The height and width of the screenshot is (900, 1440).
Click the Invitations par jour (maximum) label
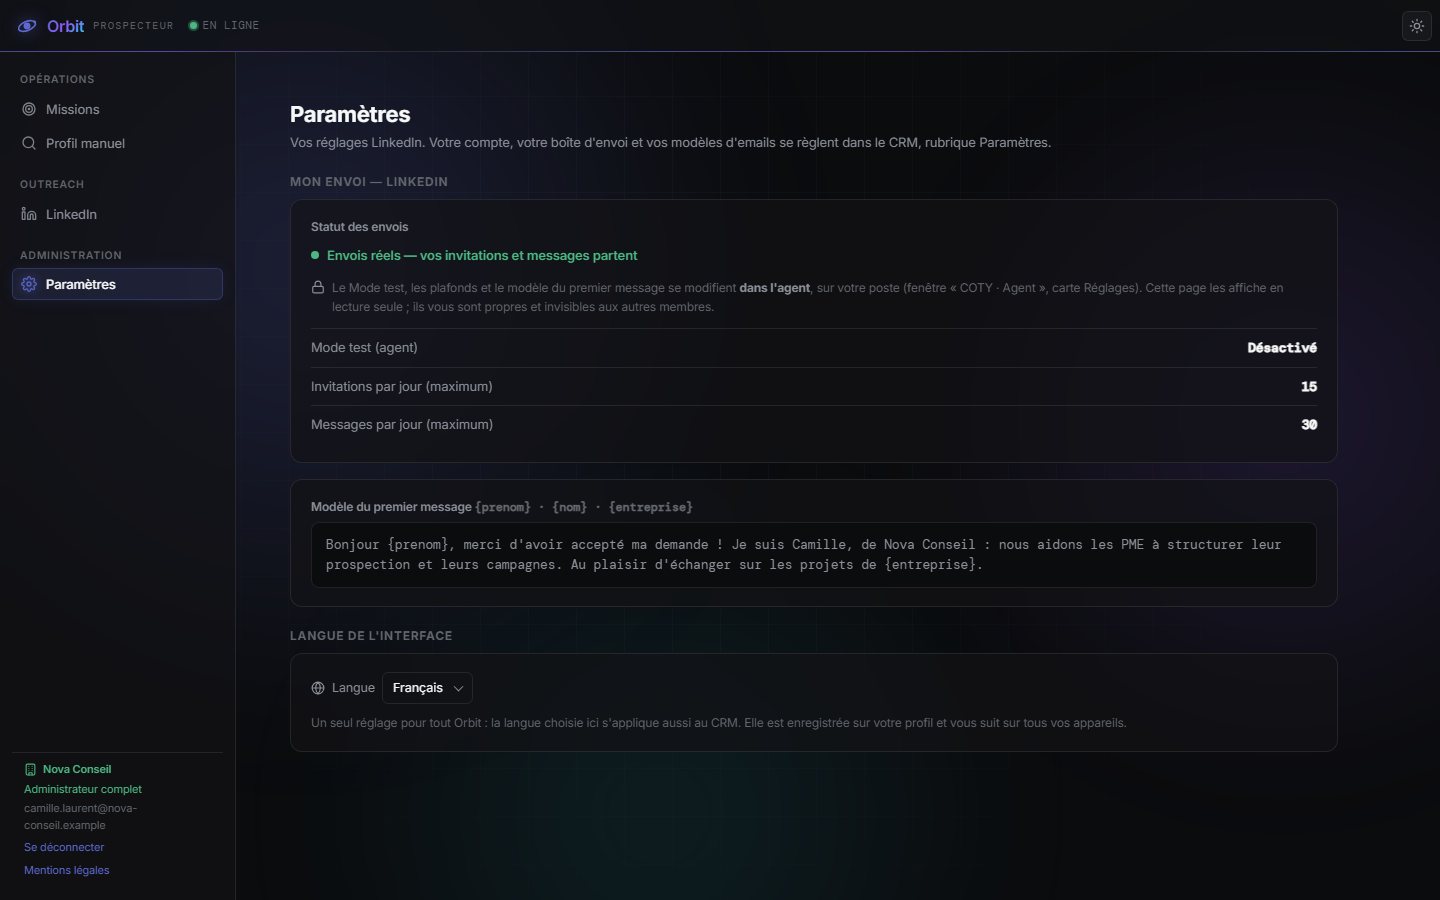coord(402,386)
